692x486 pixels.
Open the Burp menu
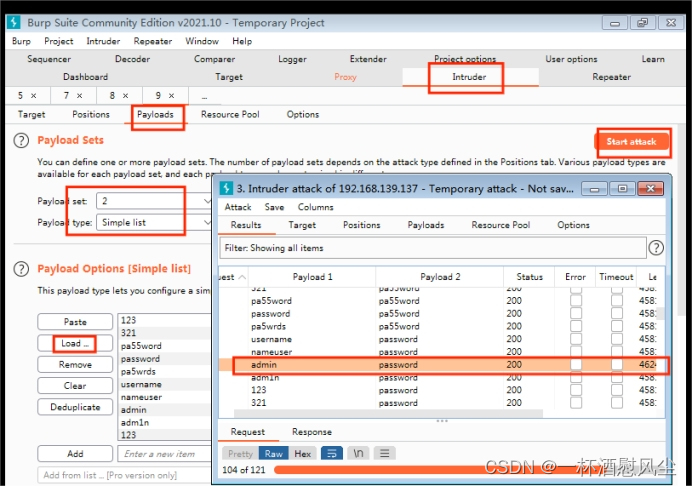[21, 41]
